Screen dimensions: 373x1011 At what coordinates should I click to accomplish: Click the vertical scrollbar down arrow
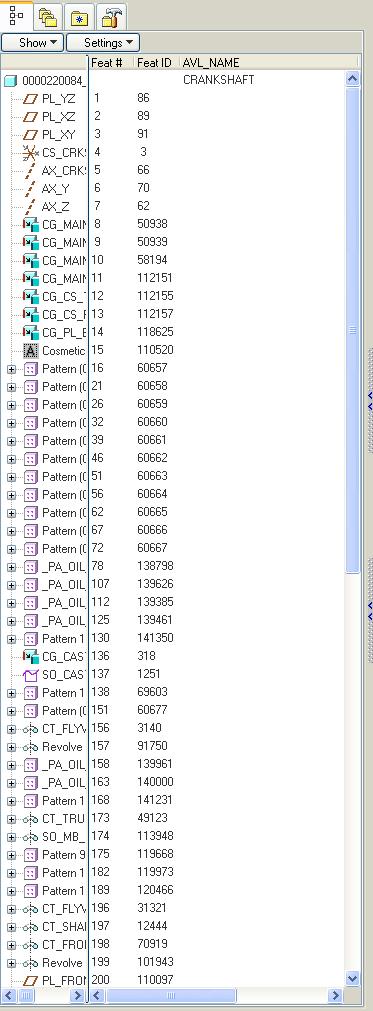(x=352, y=978)
